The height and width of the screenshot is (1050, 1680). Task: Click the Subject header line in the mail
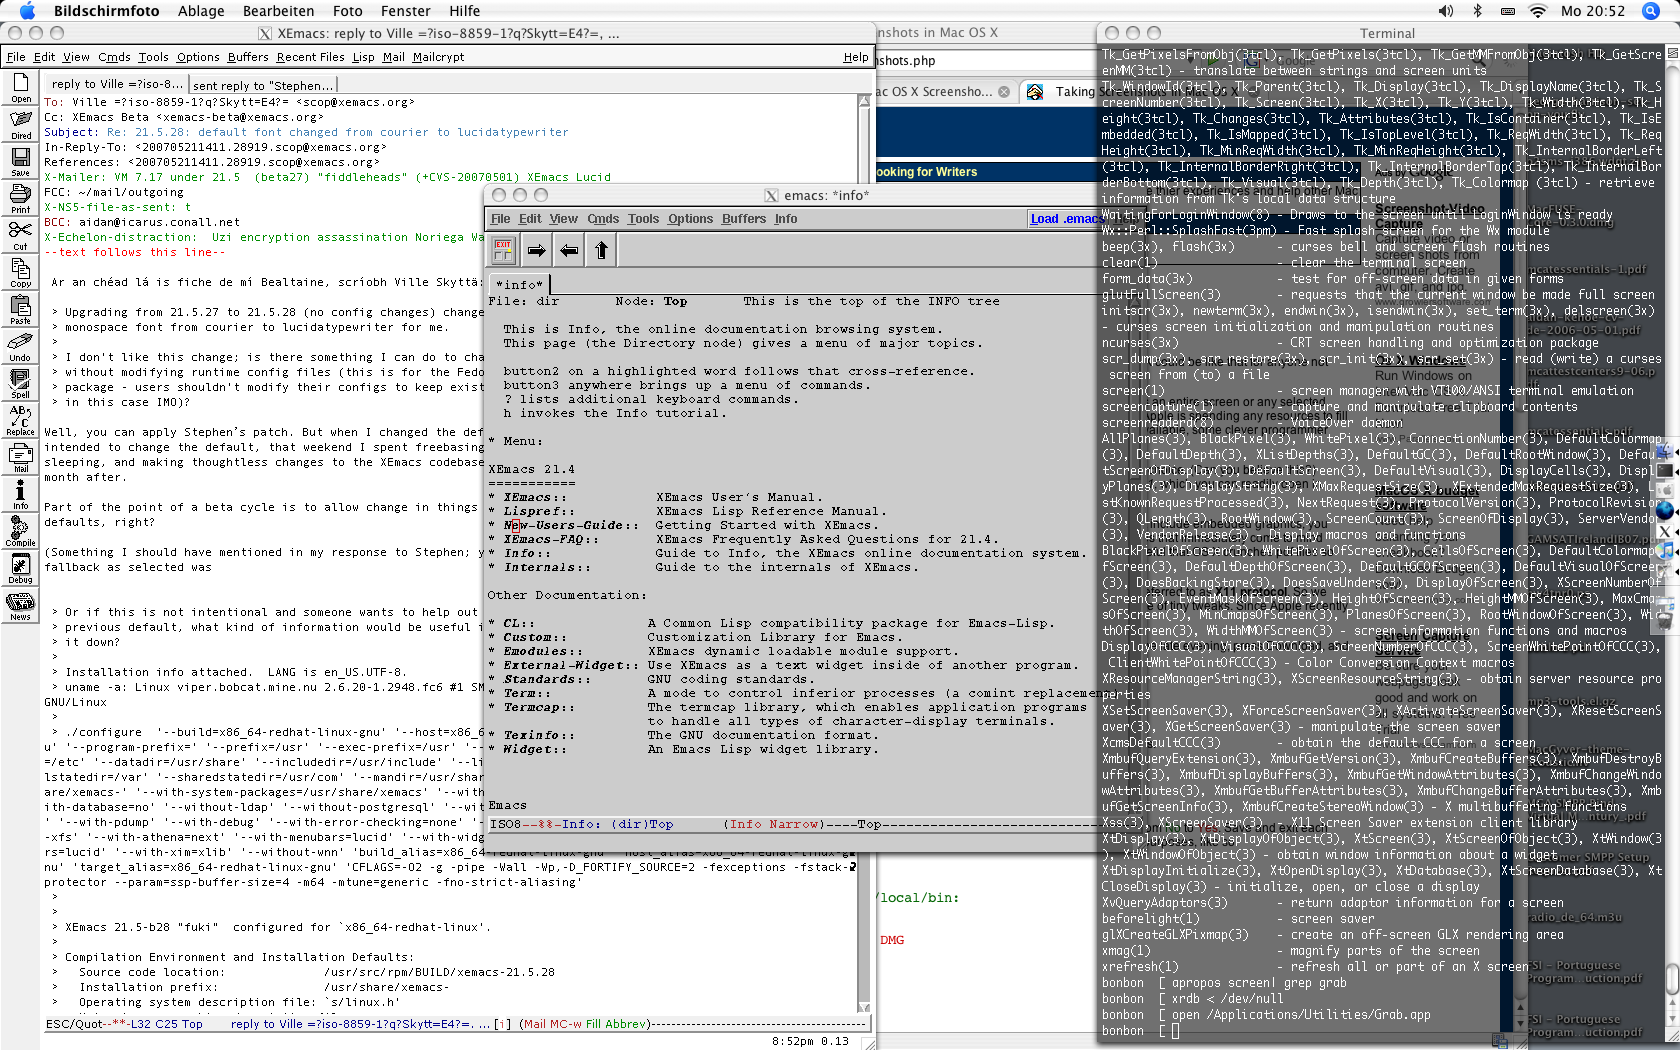click(306, 132)
